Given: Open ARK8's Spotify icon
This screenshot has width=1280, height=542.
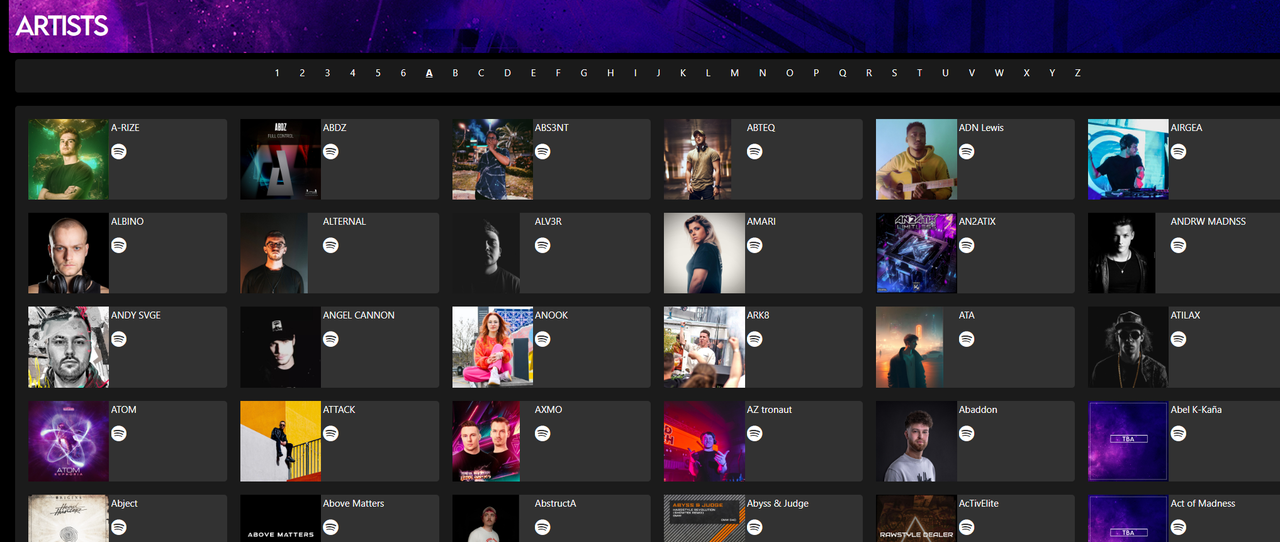Looking at the screenshot, I should [755, 339].
